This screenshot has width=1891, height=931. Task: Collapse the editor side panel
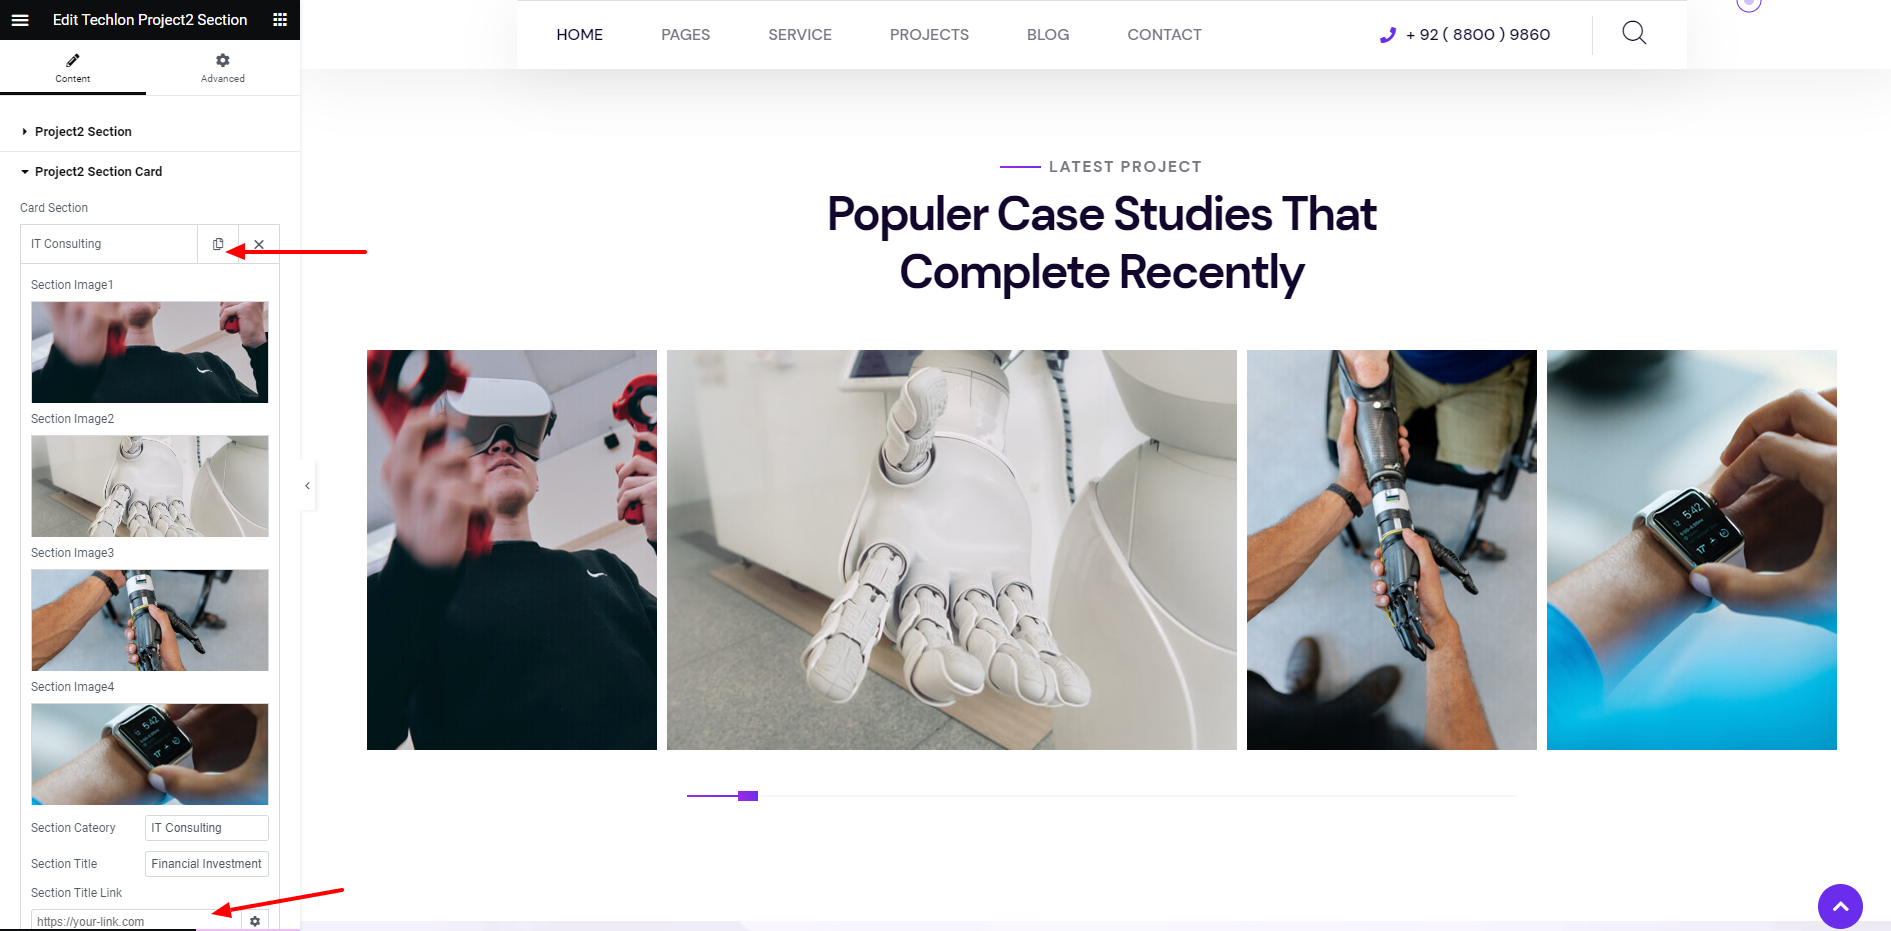pos(308,486)
